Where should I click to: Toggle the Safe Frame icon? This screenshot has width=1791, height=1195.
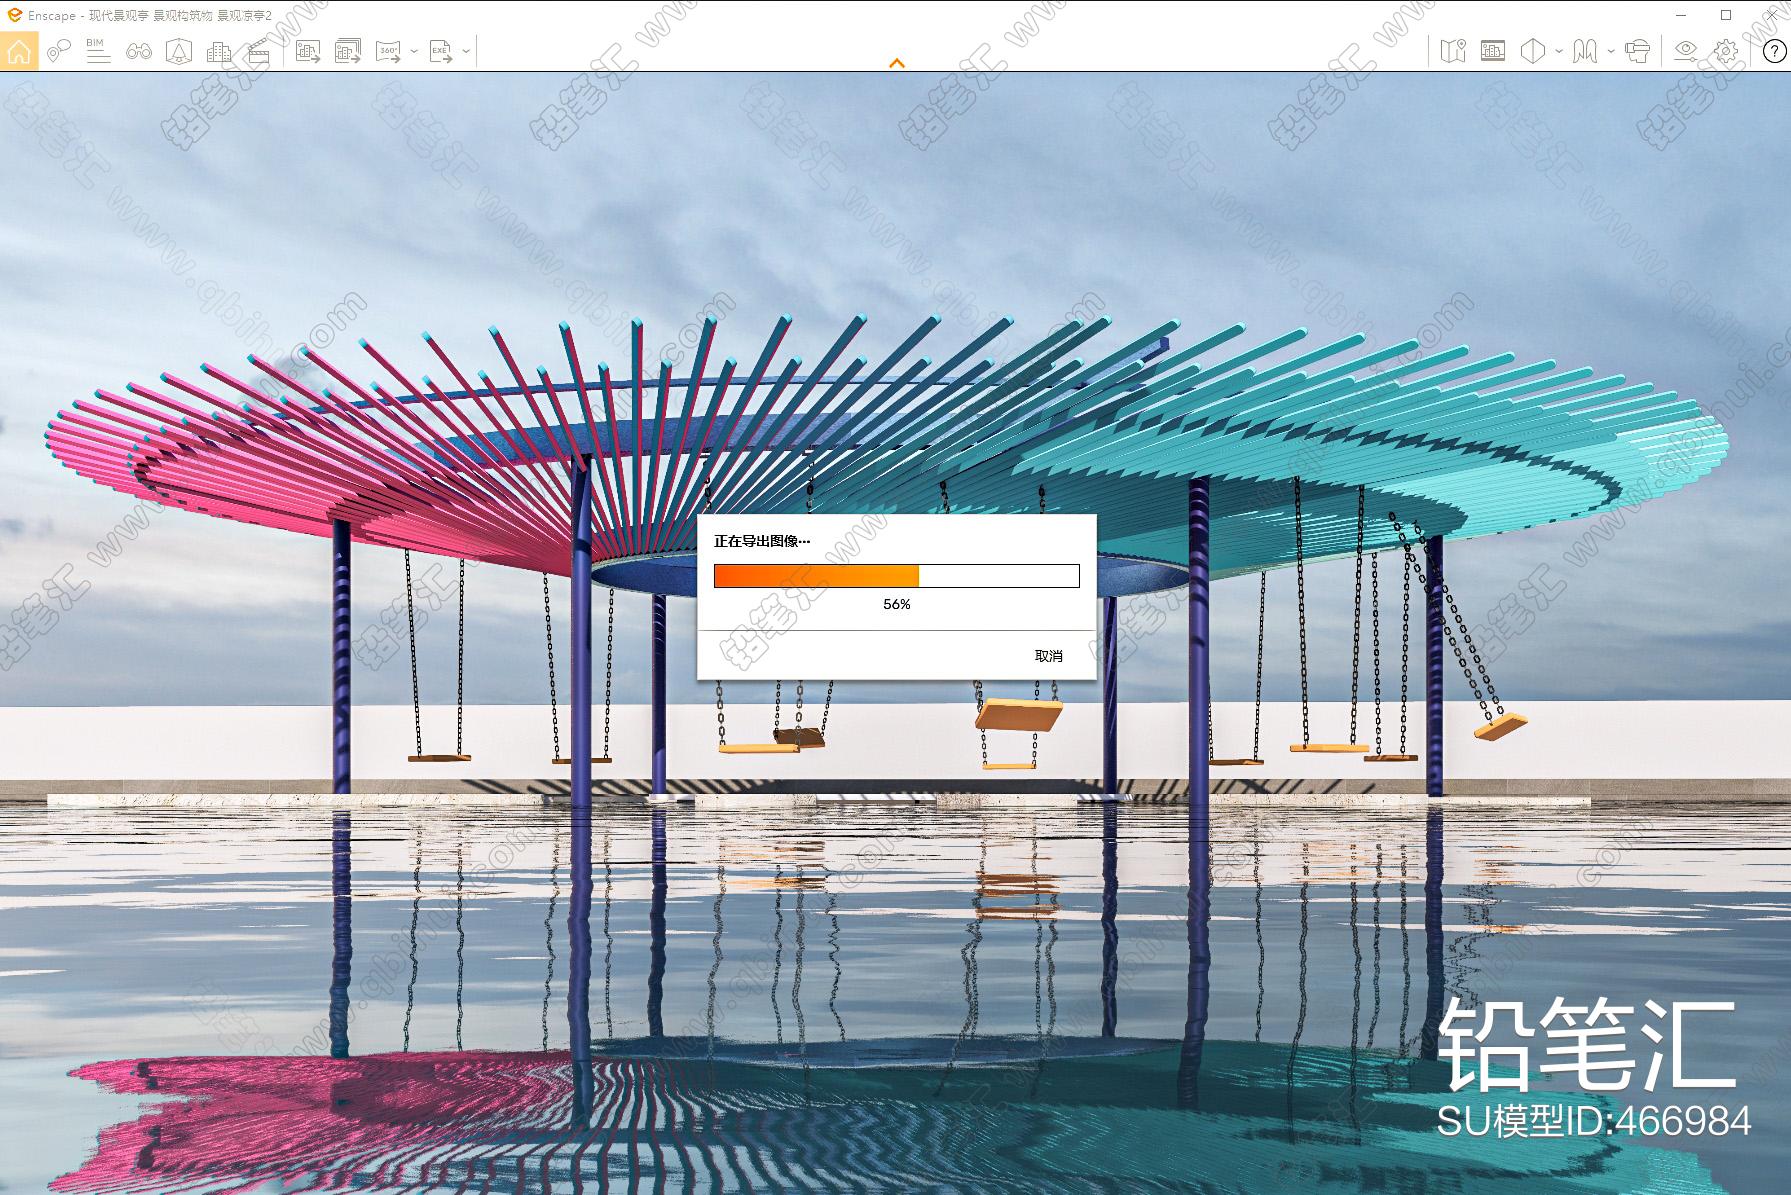point(1493,51)
